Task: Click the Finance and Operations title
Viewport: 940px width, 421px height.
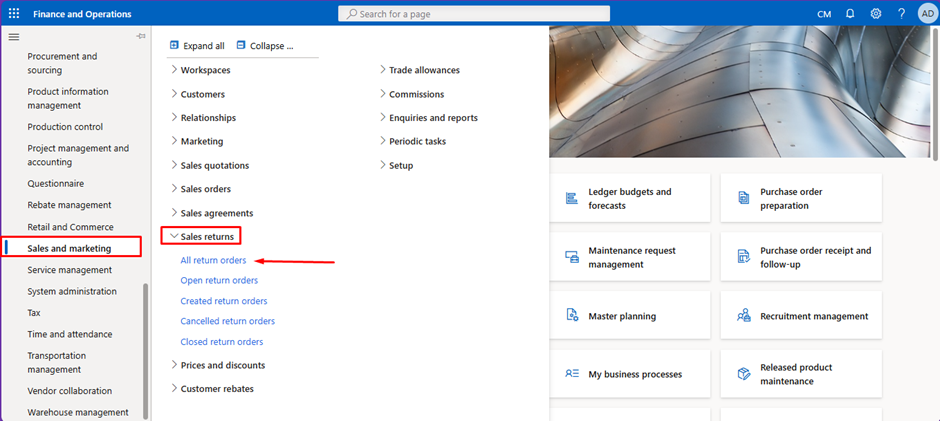Action: click(x=82, y=14)
